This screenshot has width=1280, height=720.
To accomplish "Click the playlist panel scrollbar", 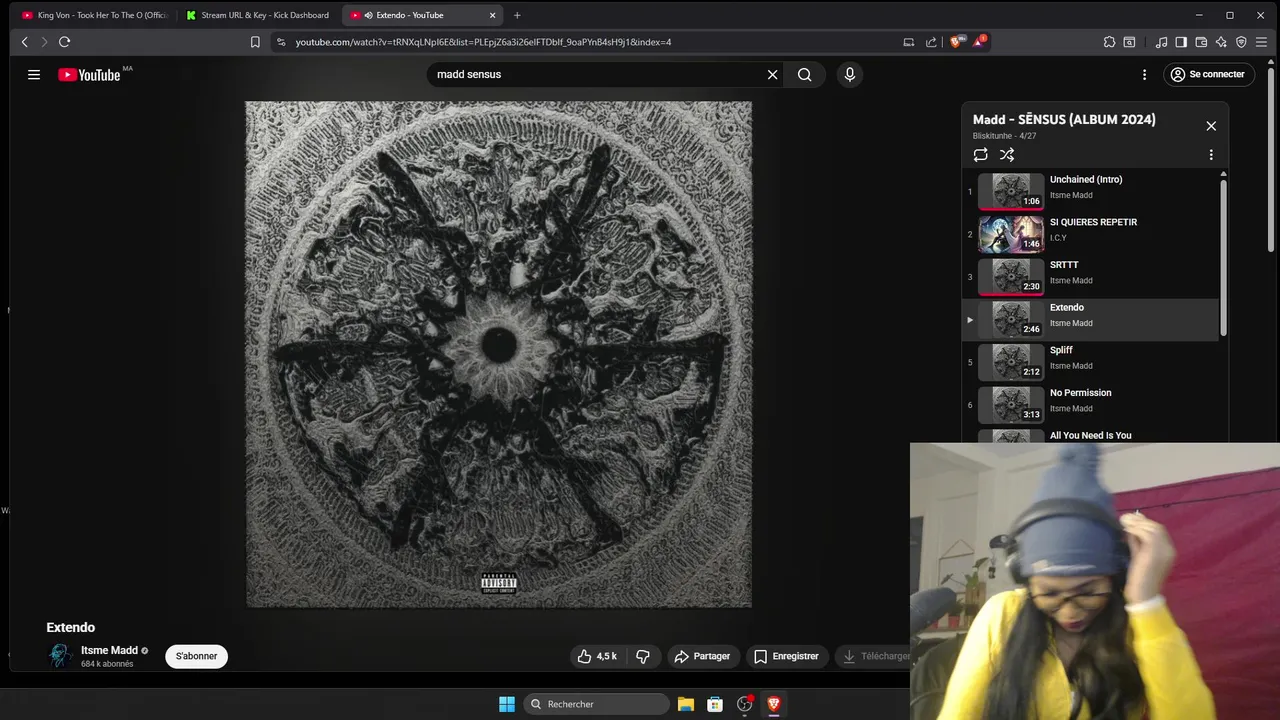I will (x=1223, y=258).
